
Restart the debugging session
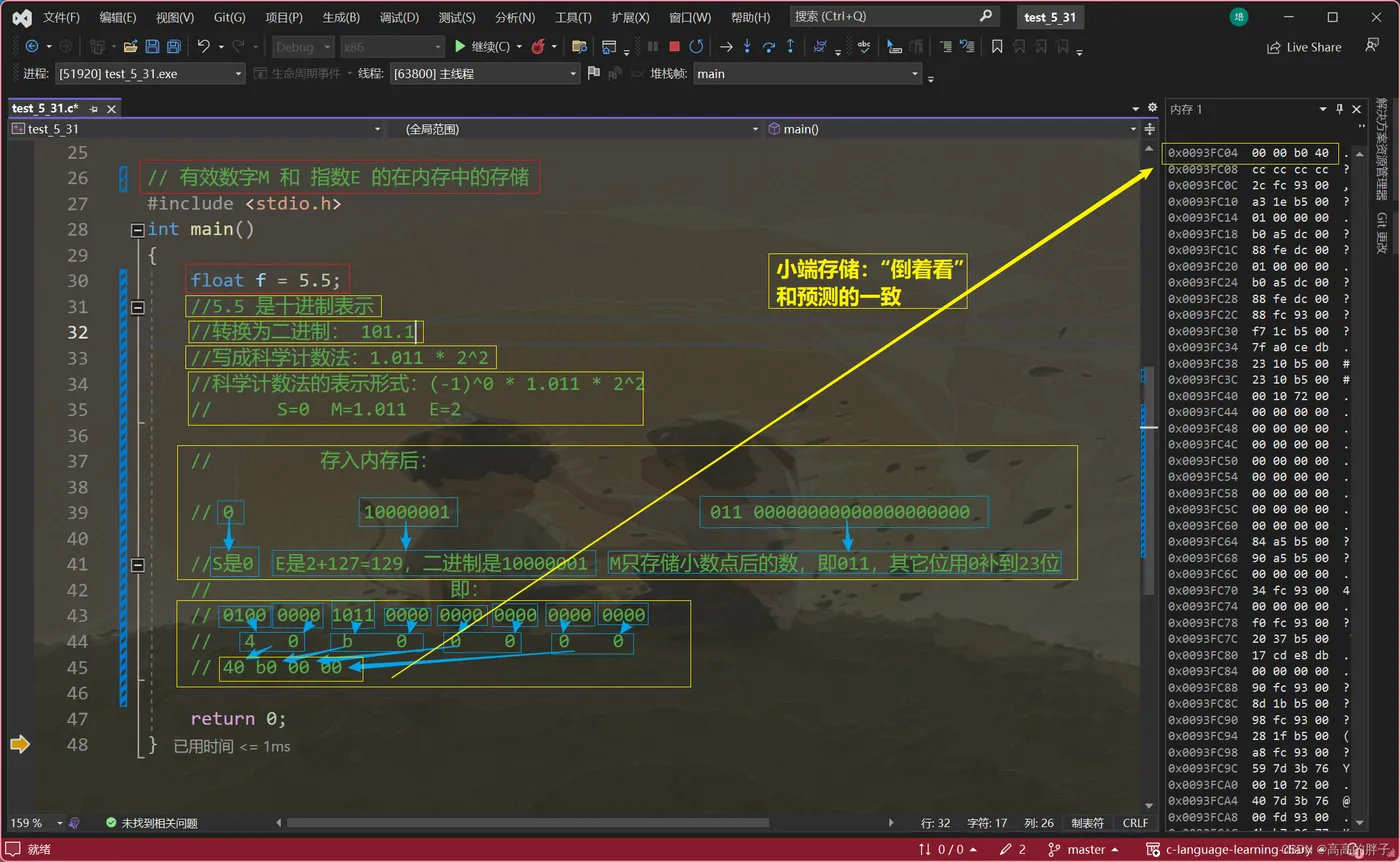pos(696,46)
